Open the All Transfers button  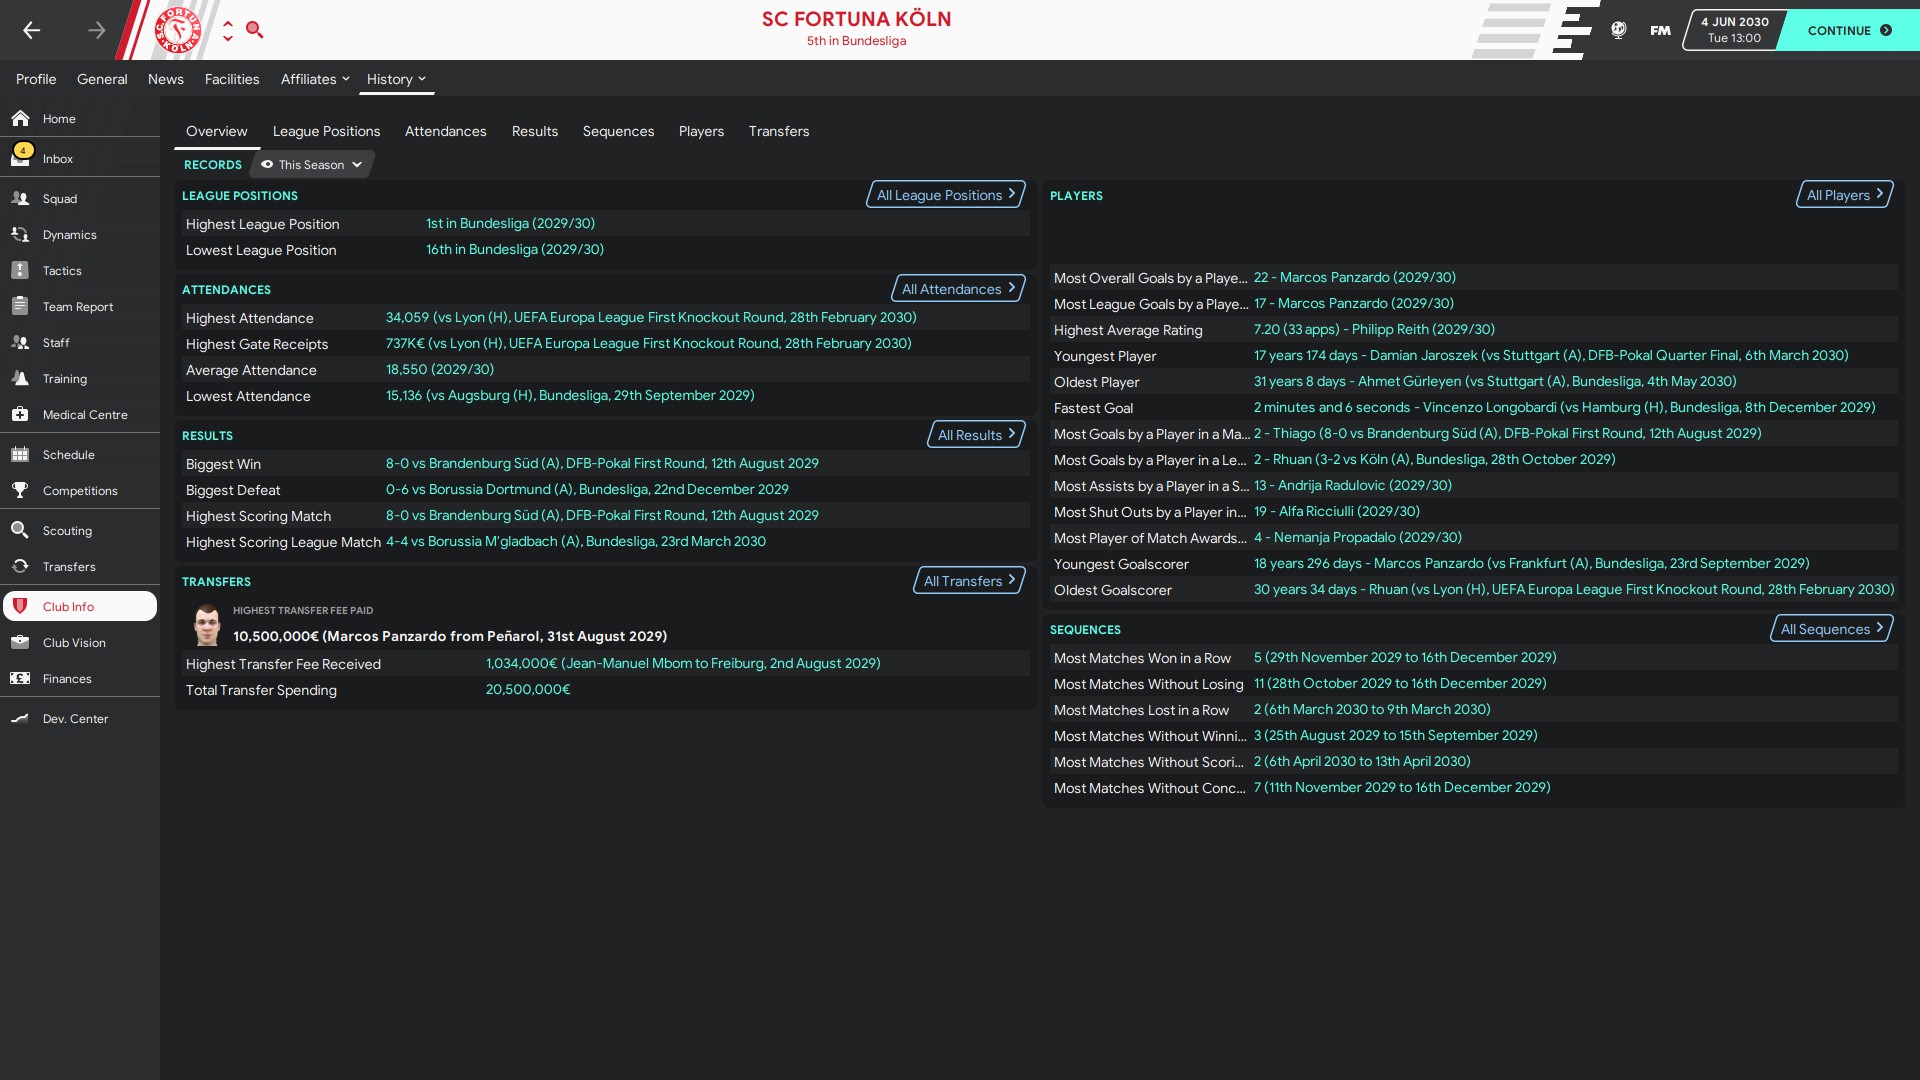tap(968, 581)
